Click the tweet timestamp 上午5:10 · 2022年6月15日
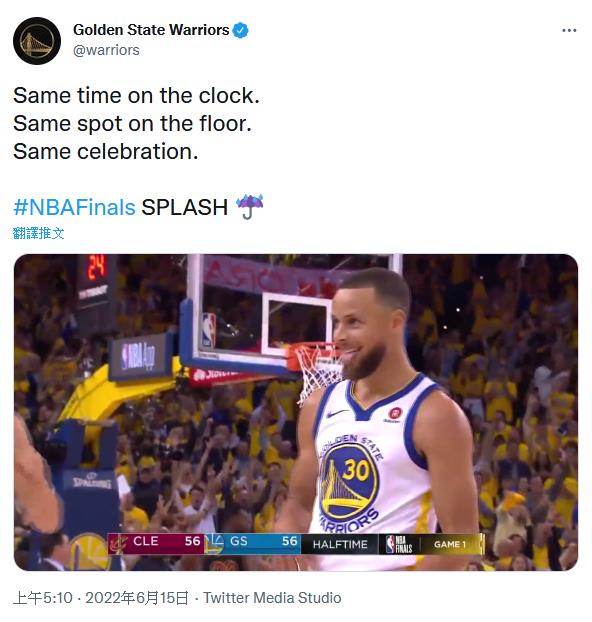 click(x=101, y=598)
